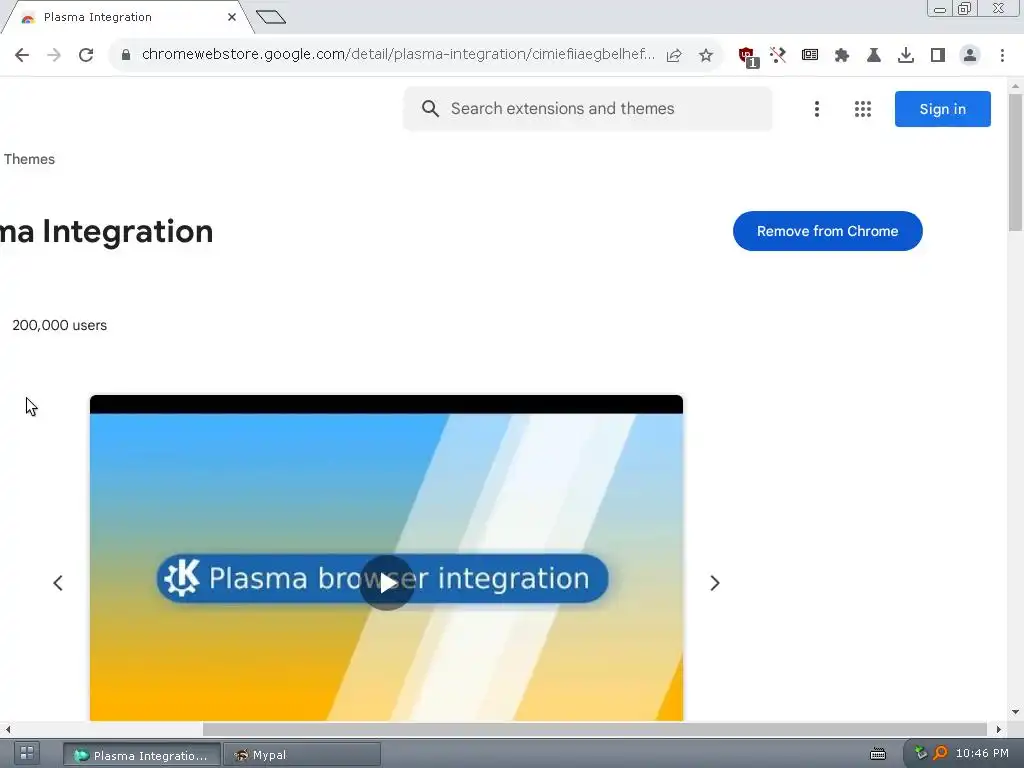Share this page from the address bar
The image size is (1024, 768).
tap(674, 55)
